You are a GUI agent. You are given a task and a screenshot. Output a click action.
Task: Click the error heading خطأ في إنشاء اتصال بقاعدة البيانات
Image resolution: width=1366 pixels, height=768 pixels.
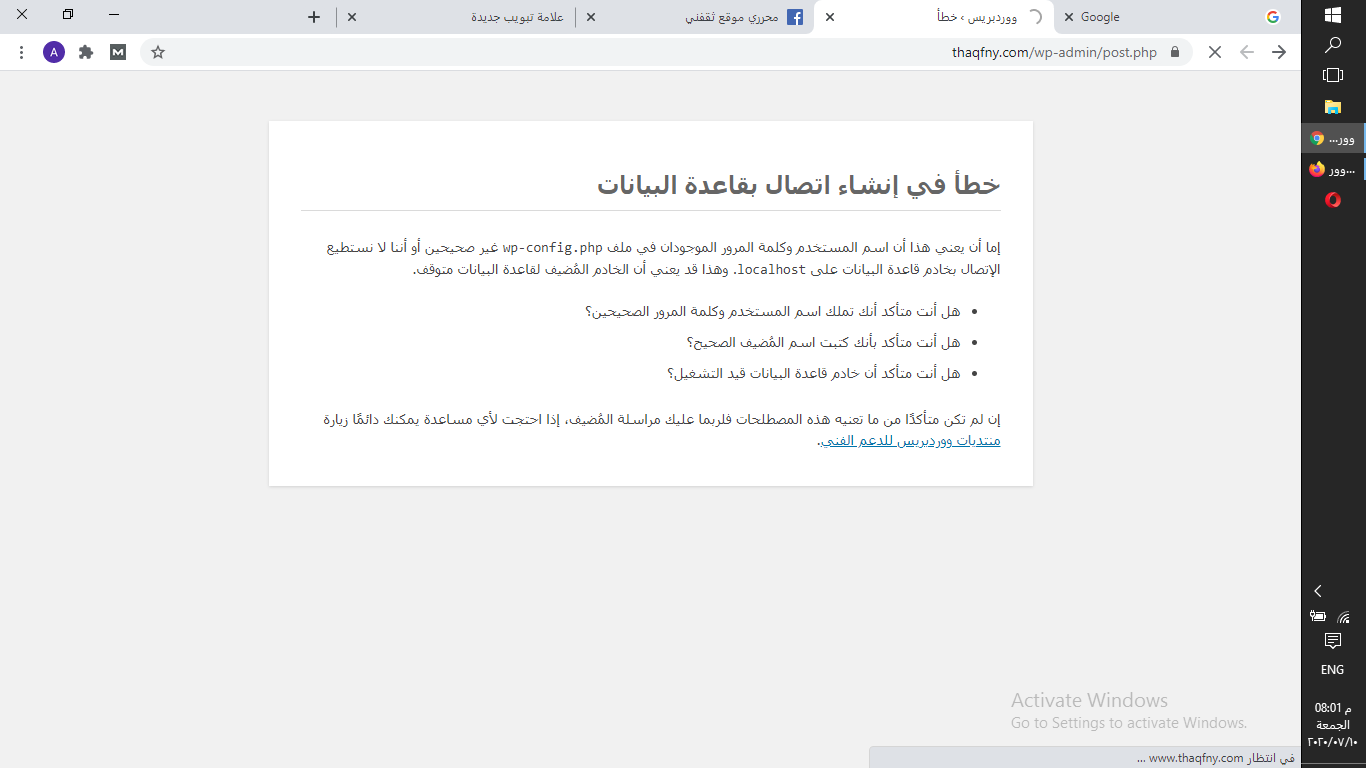[799, 185]
